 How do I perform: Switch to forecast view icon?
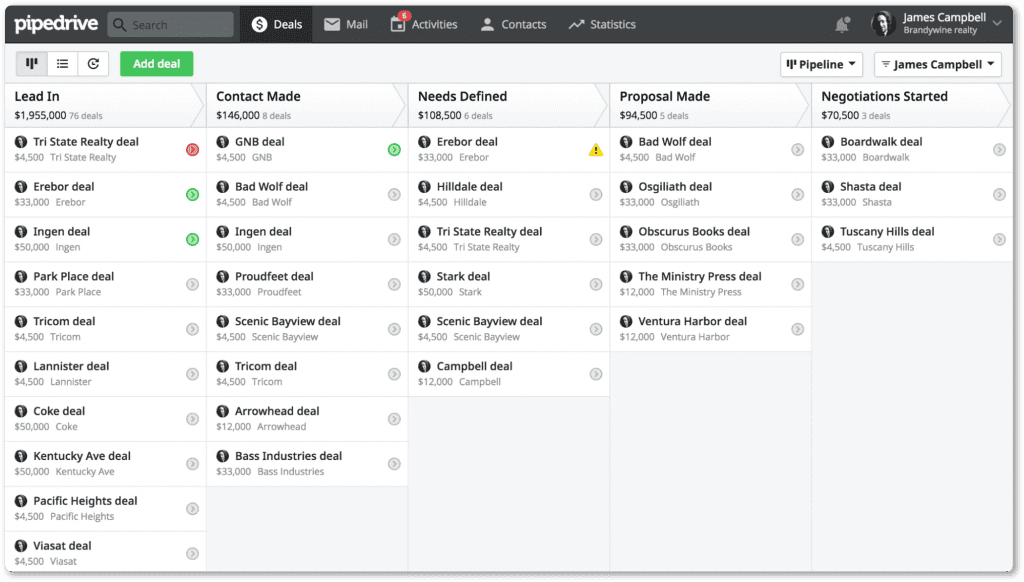tap(93, 64)
